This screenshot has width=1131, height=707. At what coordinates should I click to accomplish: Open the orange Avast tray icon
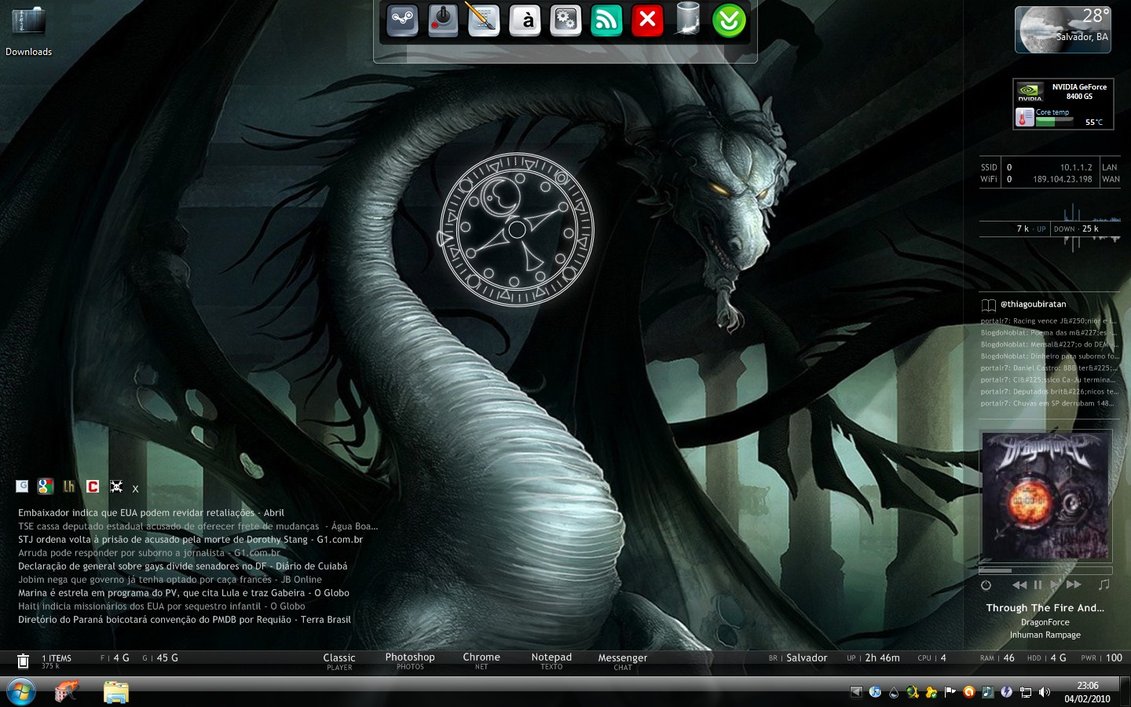point(969,692)
